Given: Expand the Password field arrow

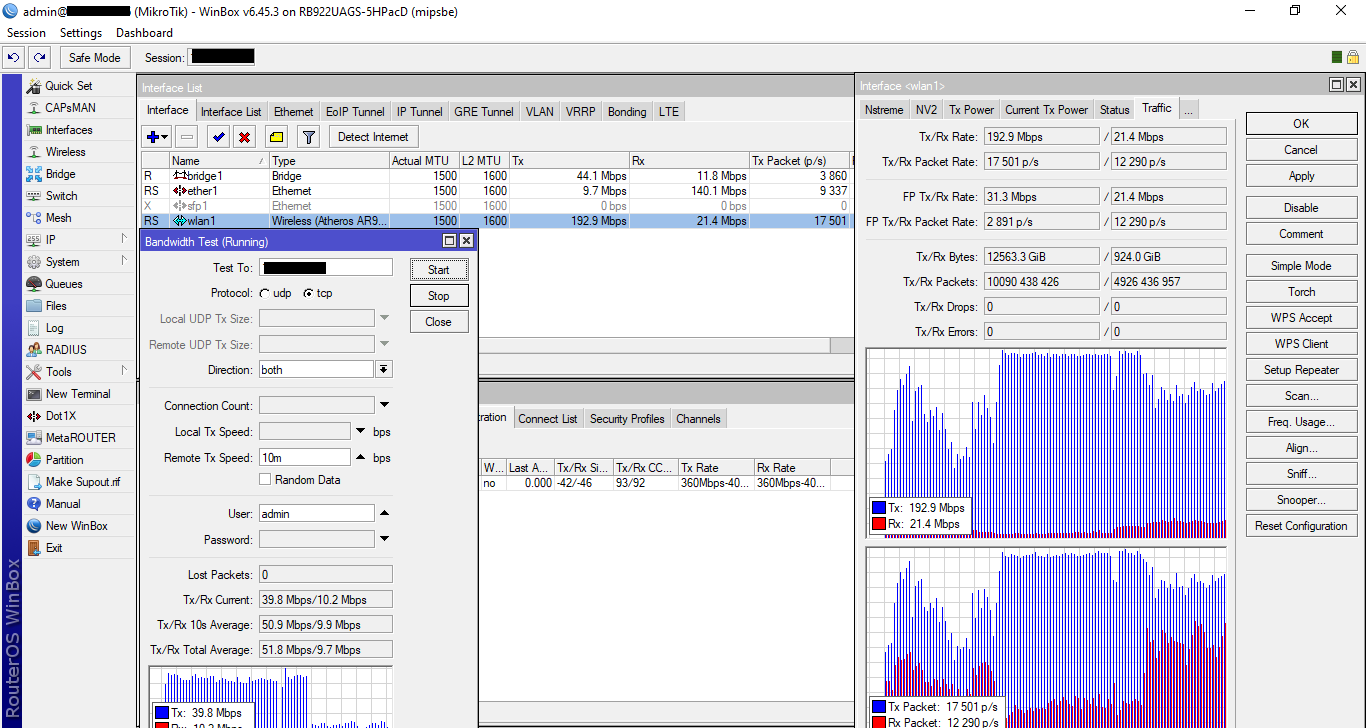Looking at the screenshot, I should 383,540.
